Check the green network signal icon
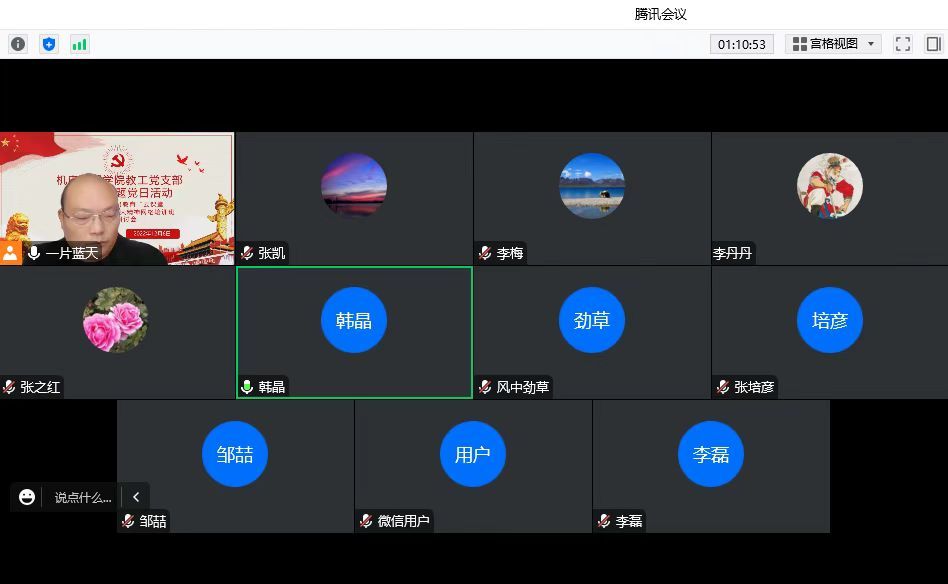Screen dimensions: 948x584 click(x=79, y=44)
